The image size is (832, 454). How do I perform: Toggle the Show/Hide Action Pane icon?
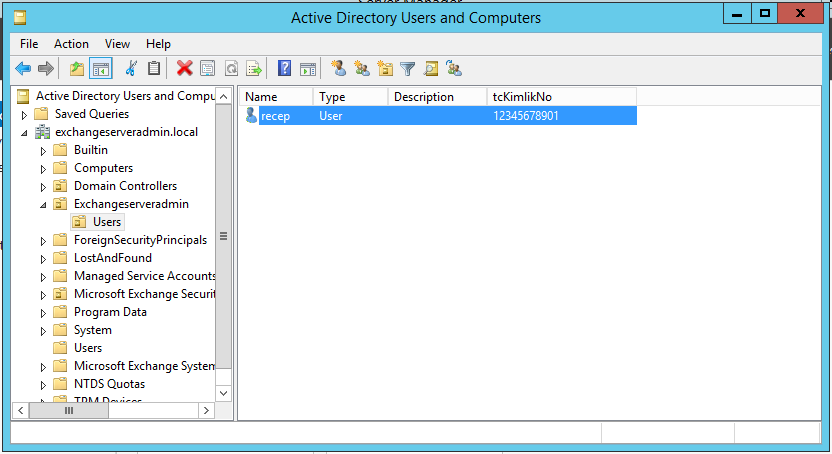click(308, 68)
